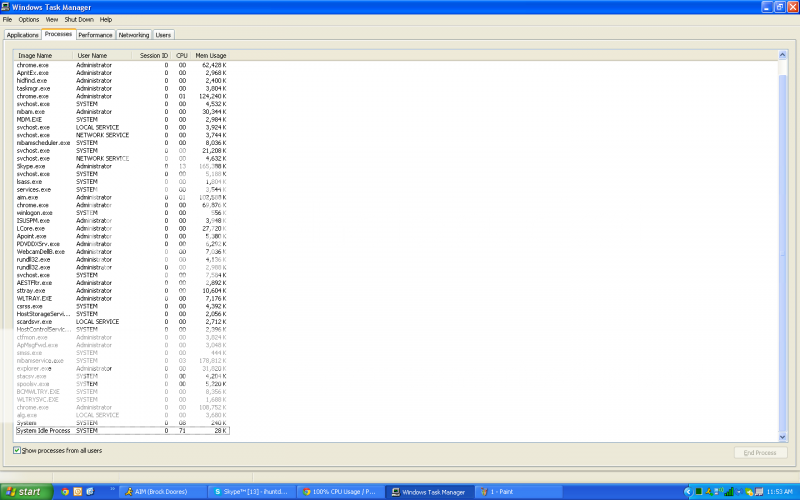Select the services.exe process row
800x500 pixels.
[x=122, y=190]
